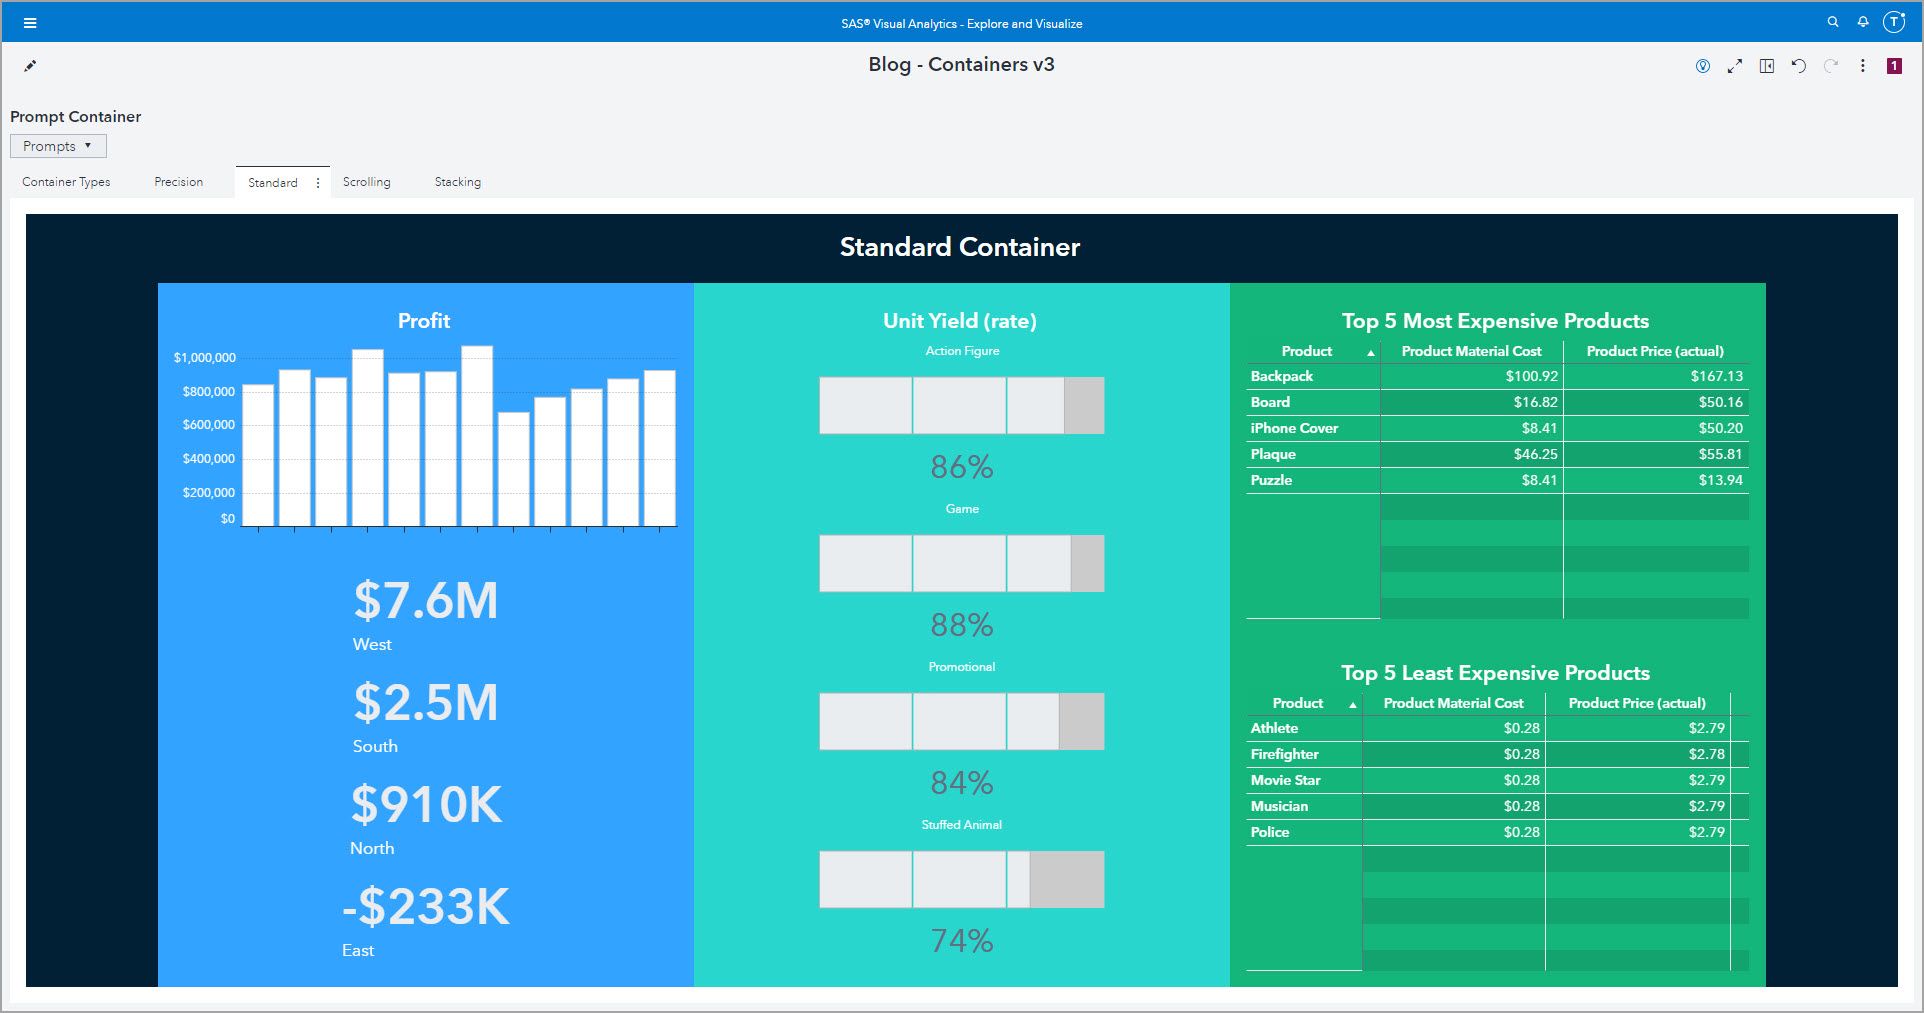Open the Standard tab overflow menu

(x=318, y=182)
